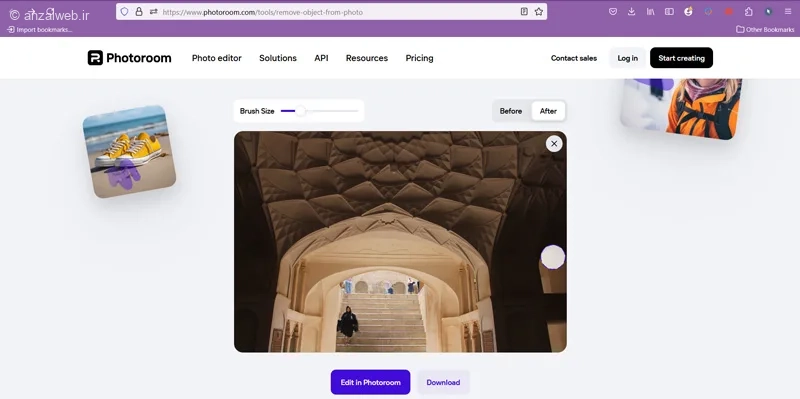Click the Log in button
Viewport: 800px width, 399px height.
pos(628,58)
